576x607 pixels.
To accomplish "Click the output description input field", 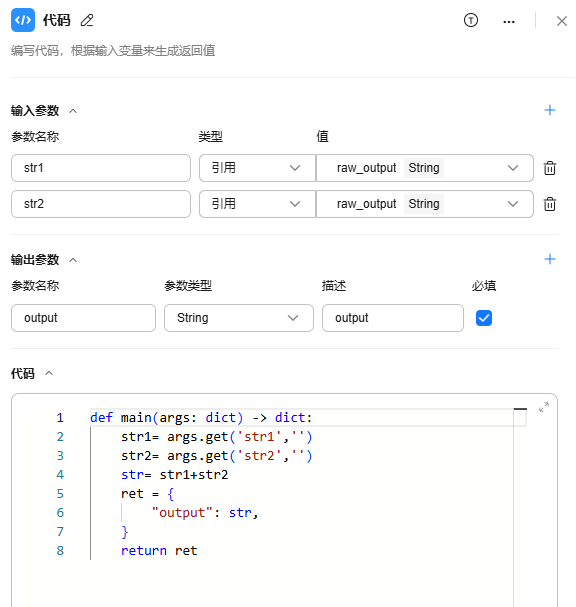I will click(393, 318).
